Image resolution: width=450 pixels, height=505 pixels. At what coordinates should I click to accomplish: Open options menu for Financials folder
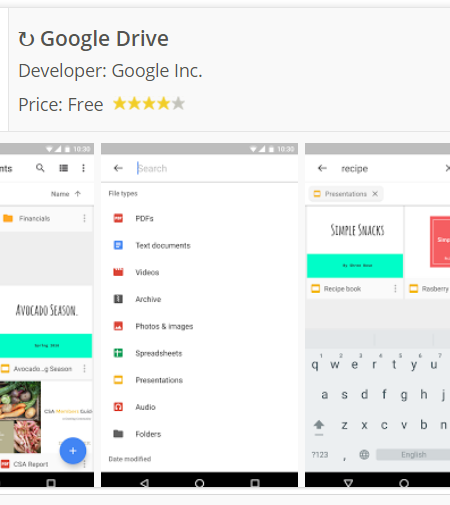point(84,219)
